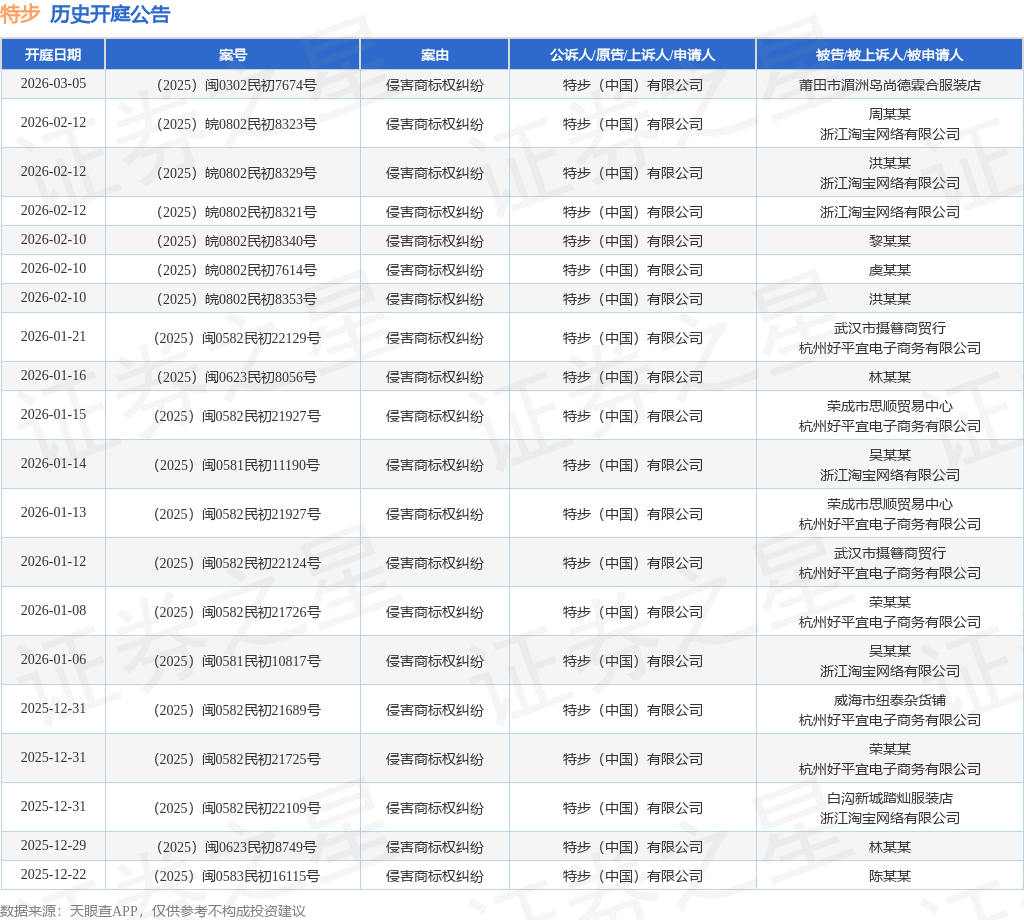Image resolution: width=1024 pixels, height=920 pixels.
Task: Select the date 2025-12-29
Action: tap(53, 846)
